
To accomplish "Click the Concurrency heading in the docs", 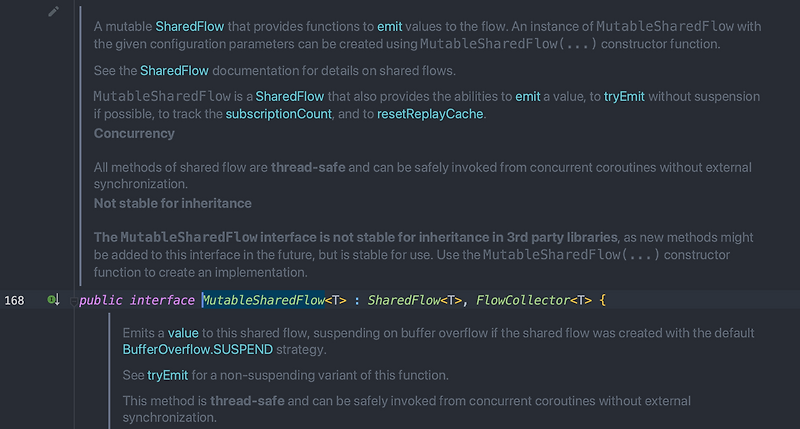I will point(134,134).
